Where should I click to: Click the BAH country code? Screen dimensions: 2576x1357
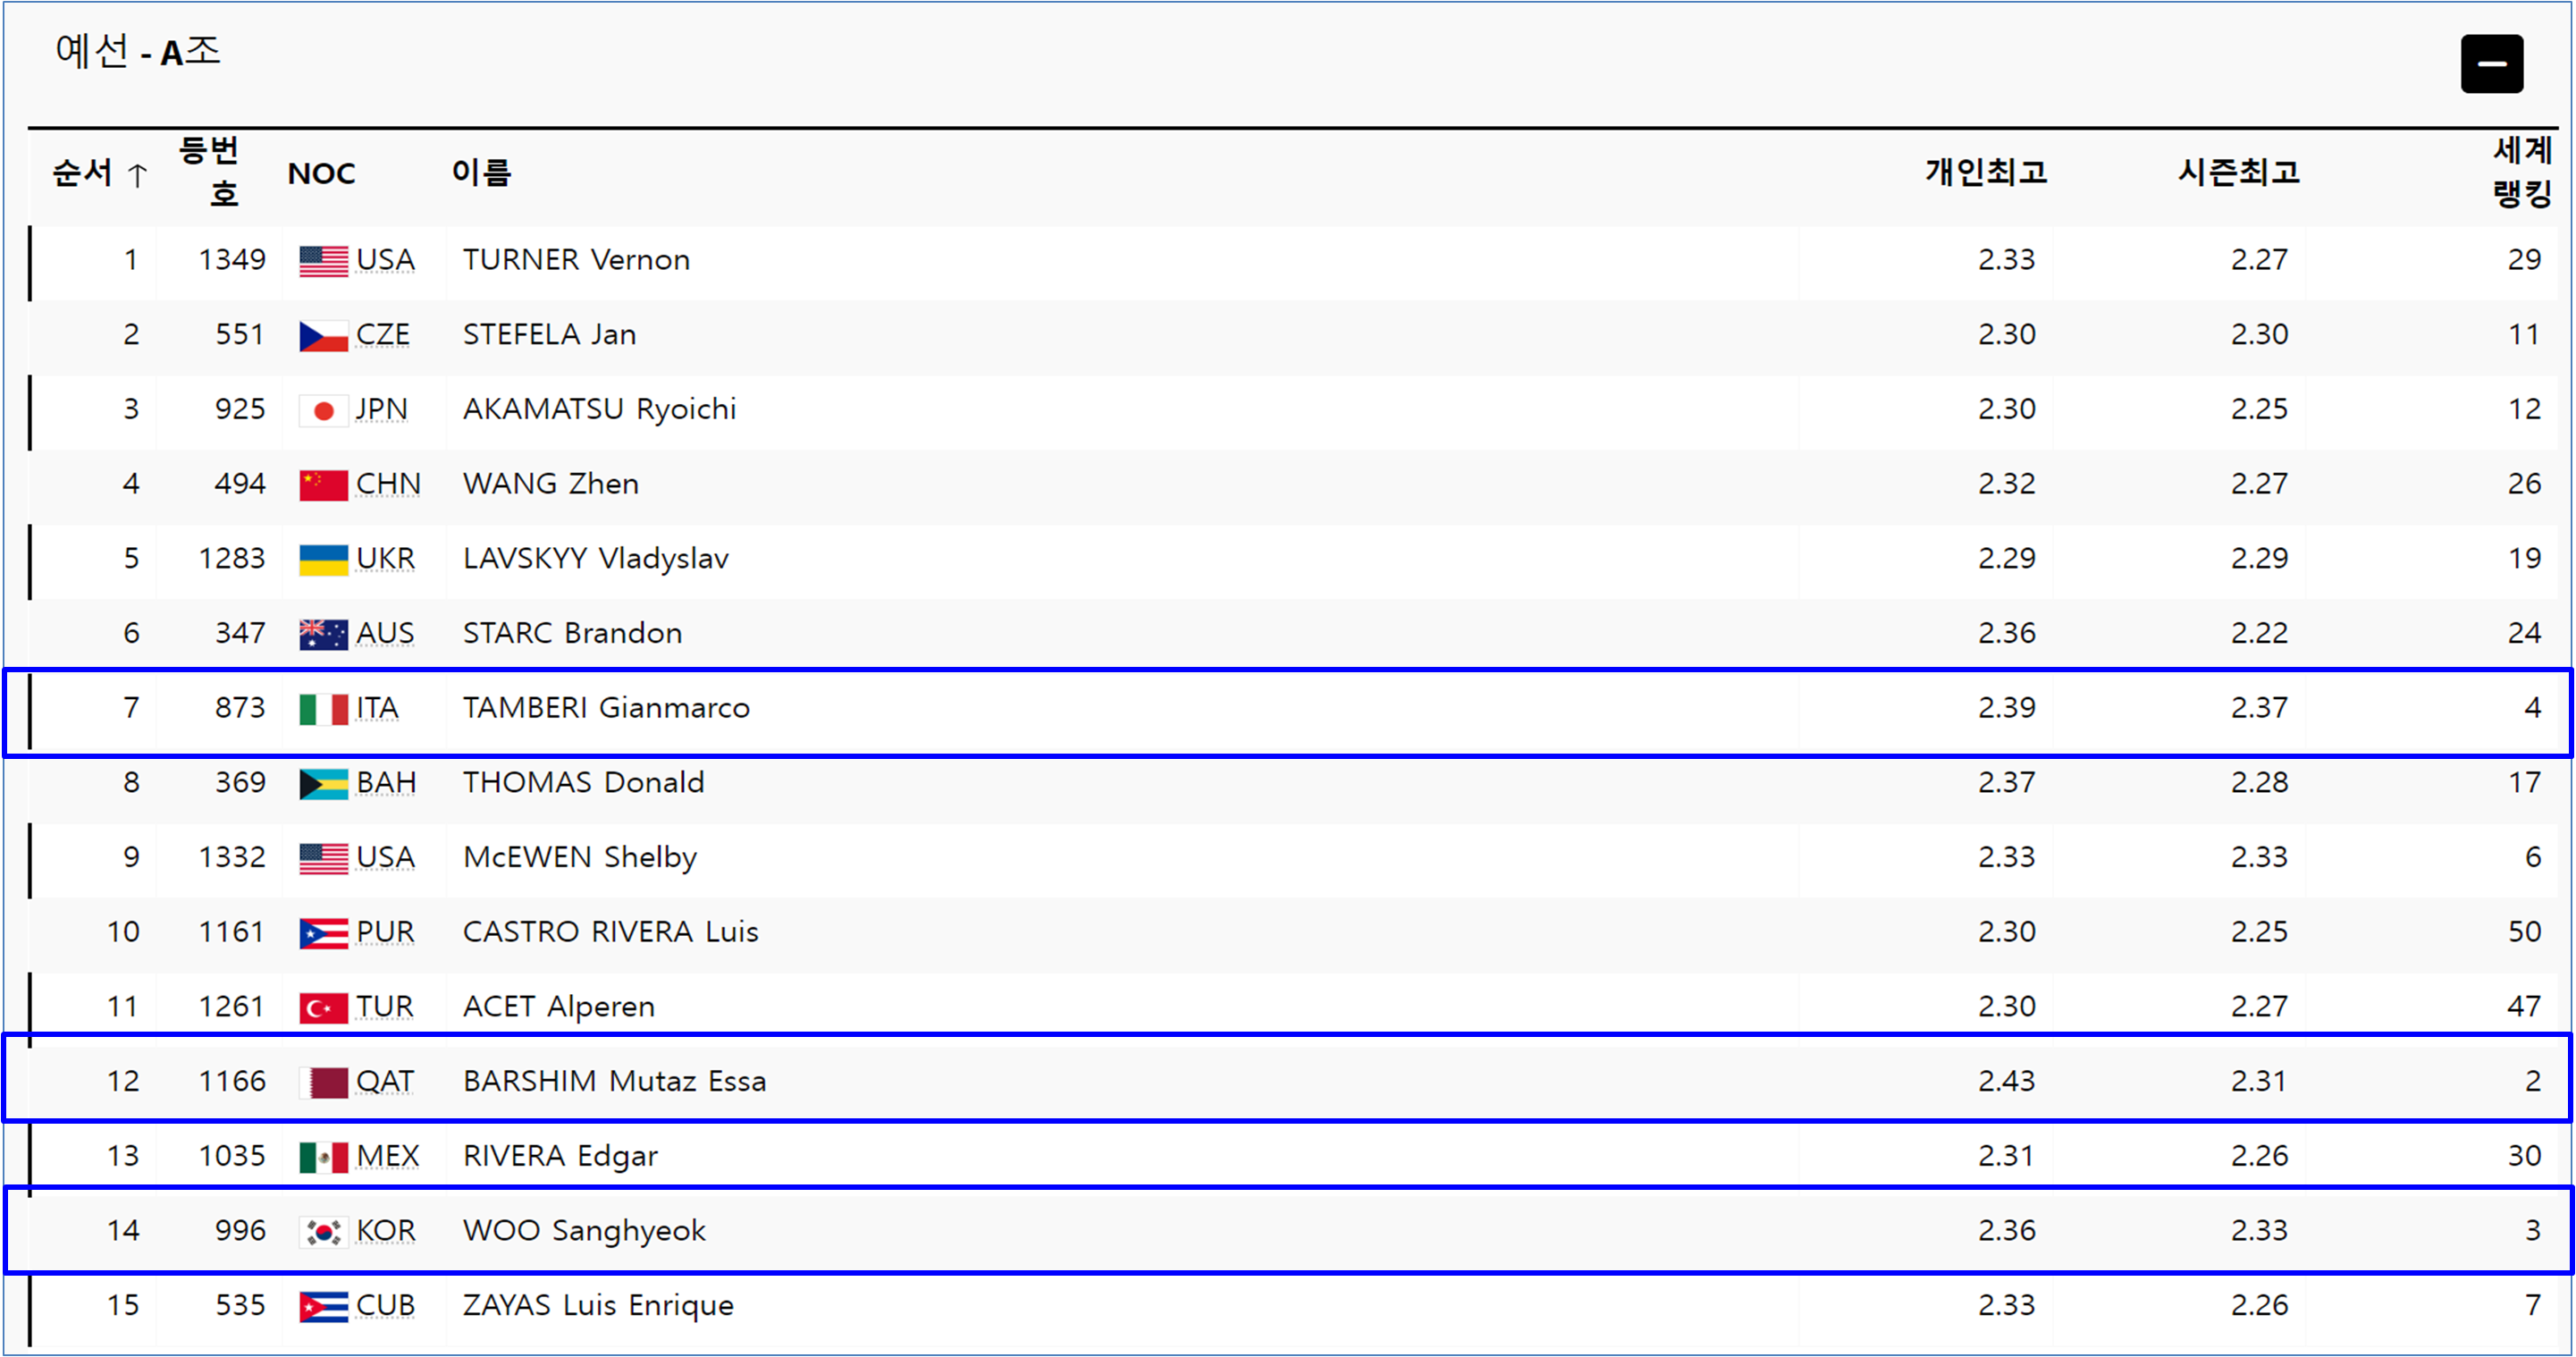[386, 783]
